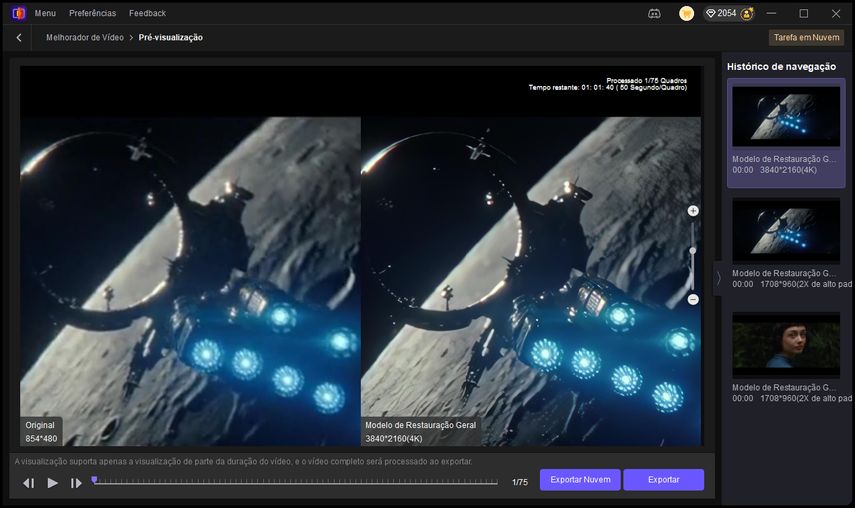Viewport: 855px width, 508px height.
Task: Zoom out with the minus icon
Action: click(693, 299)
